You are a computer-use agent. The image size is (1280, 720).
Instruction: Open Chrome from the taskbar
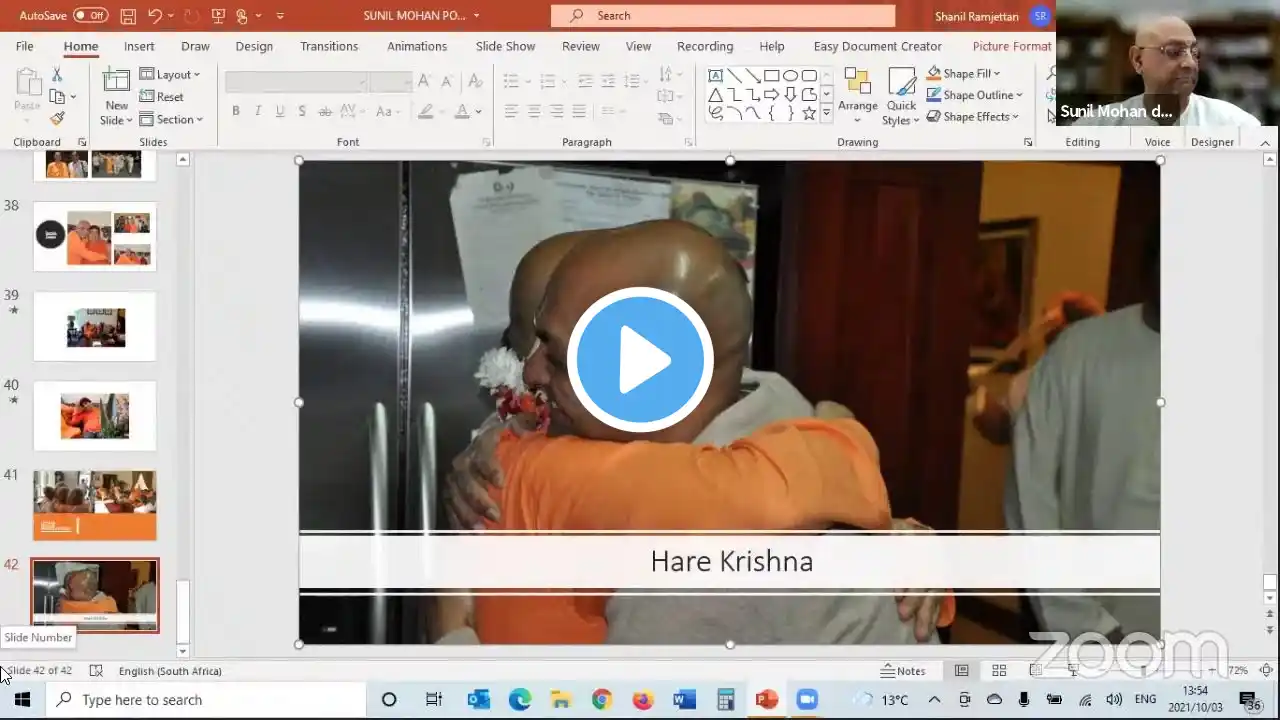(x=602, y=700)
